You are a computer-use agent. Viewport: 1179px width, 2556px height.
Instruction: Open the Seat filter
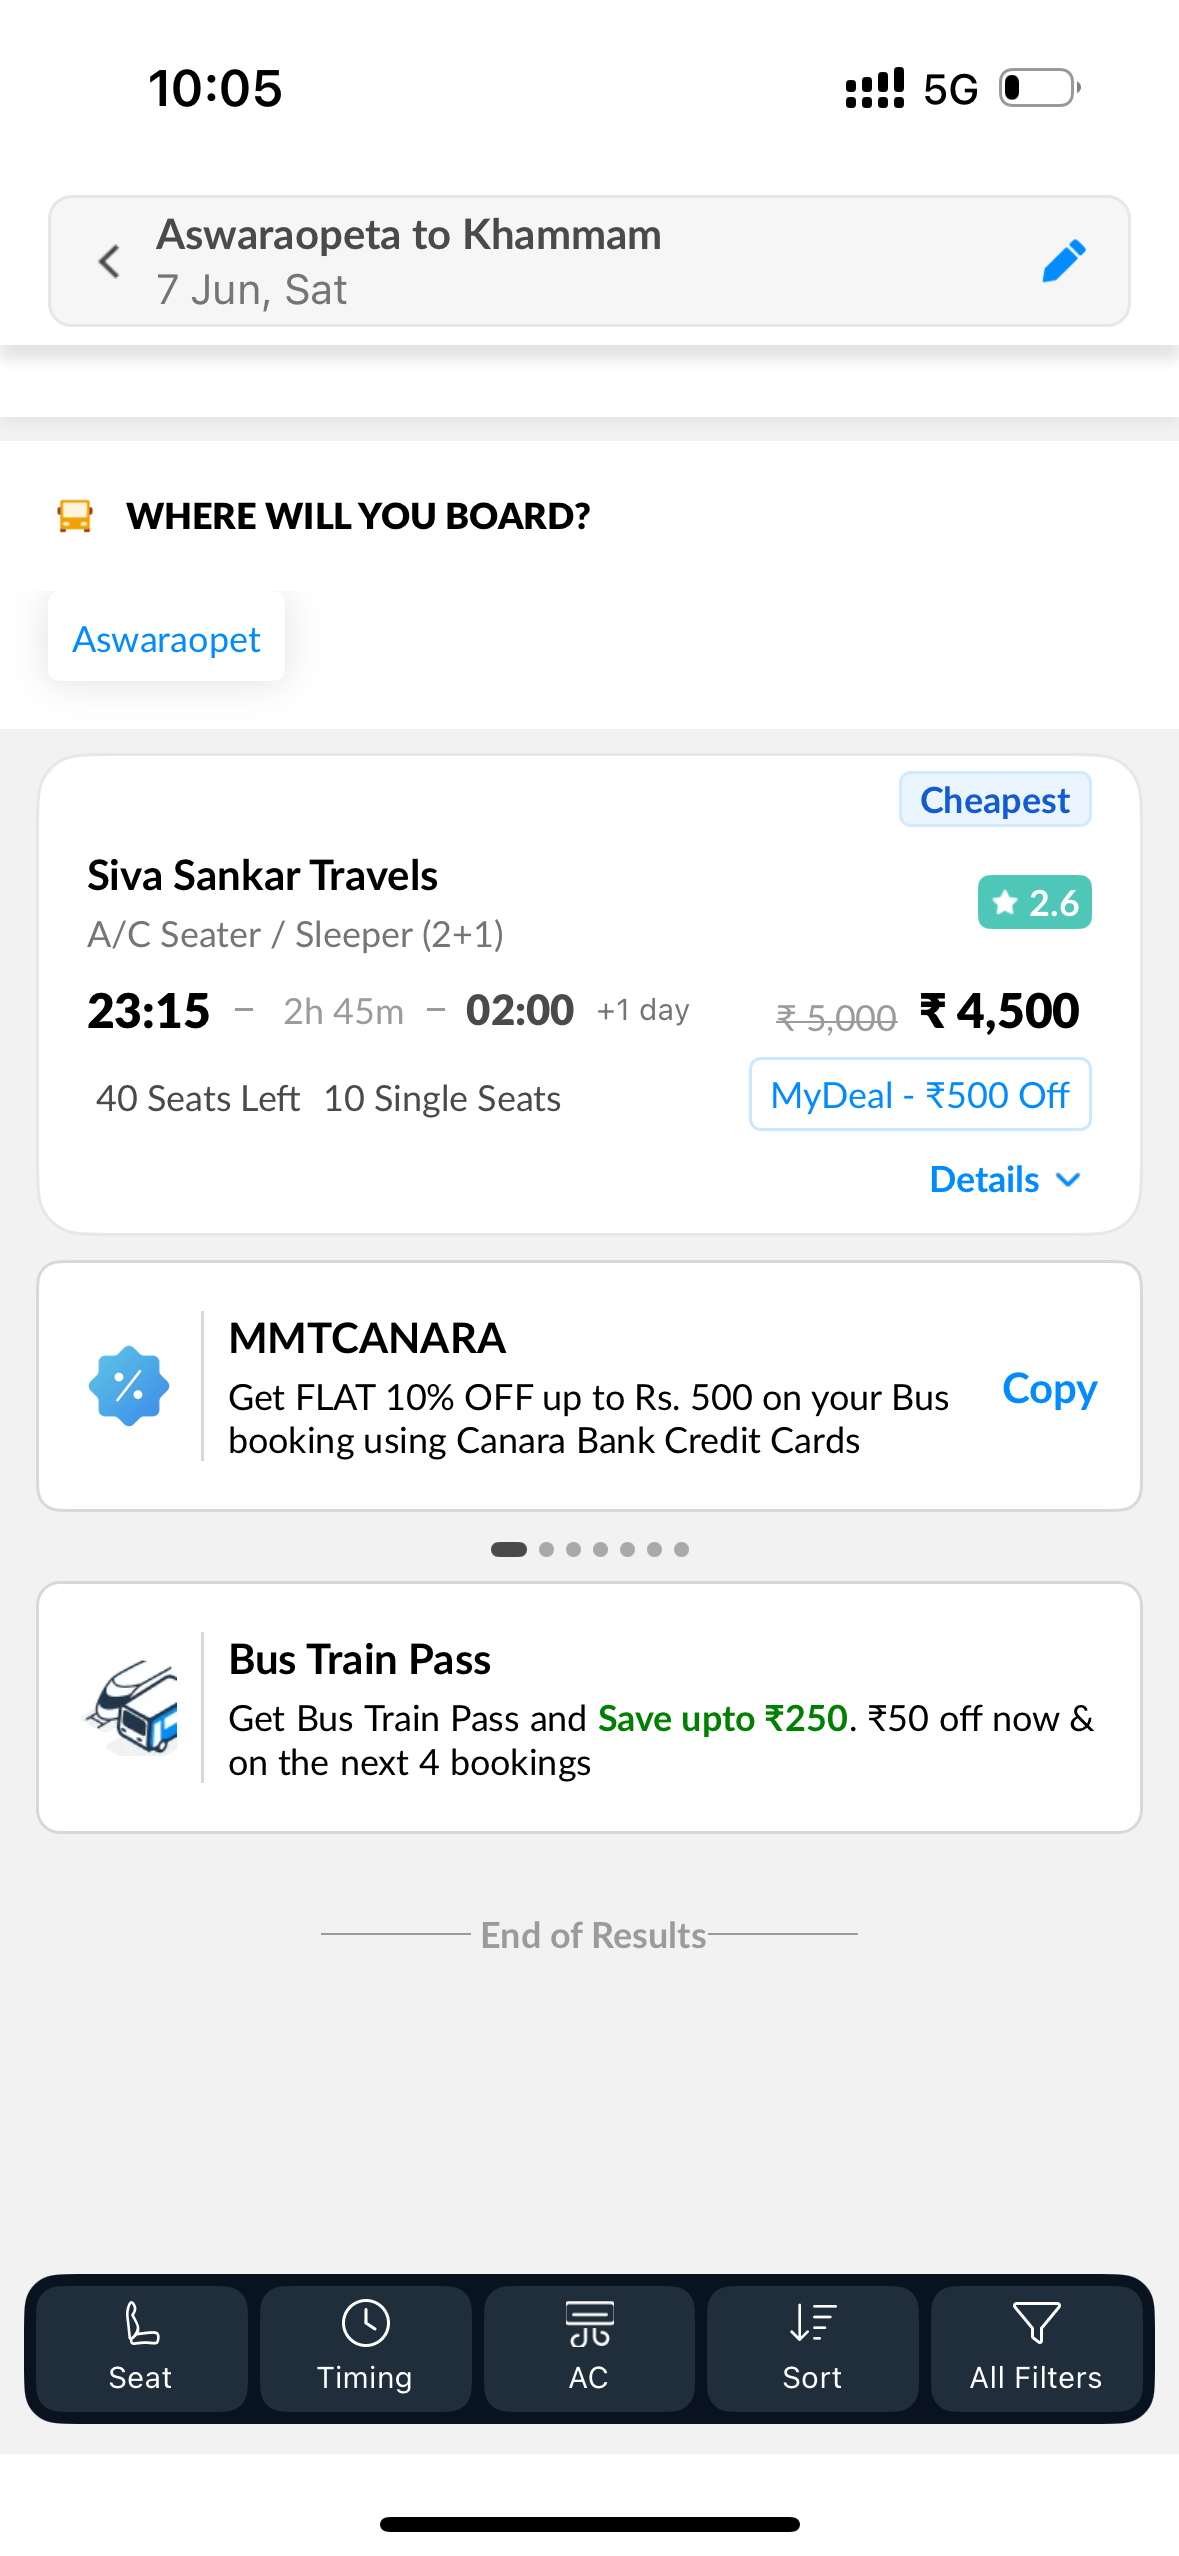pyautogui.click(x=141, y=2347)
